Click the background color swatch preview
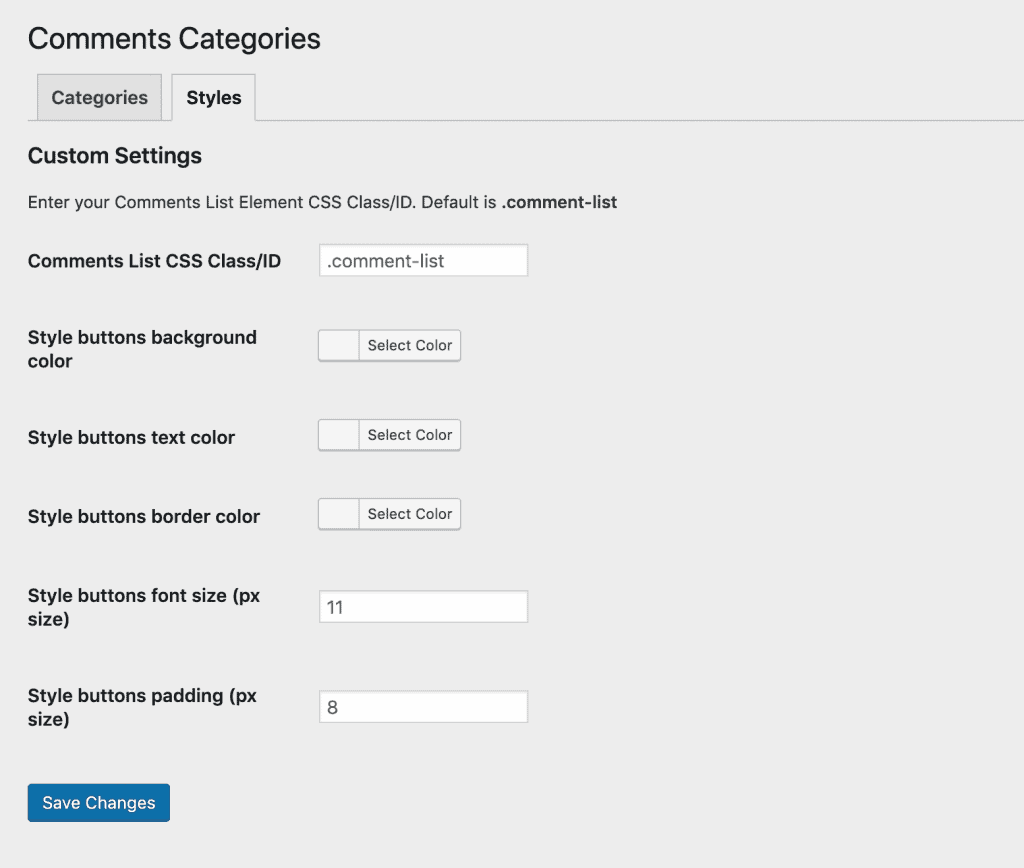 pos(339,346)
